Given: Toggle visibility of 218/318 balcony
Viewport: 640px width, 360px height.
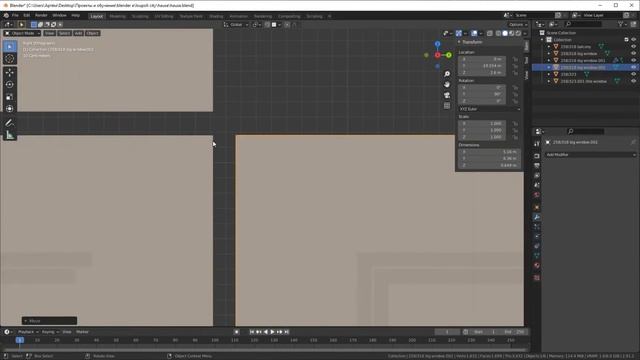Looking at the screenshot, I should point(633,47).
